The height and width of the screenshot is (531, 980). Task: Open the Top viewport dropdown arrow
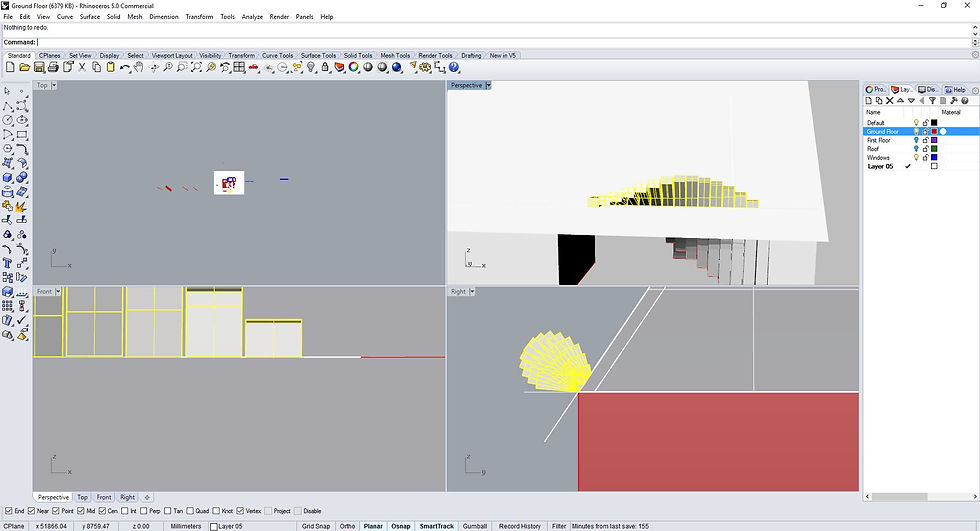[x=54, y=85]
